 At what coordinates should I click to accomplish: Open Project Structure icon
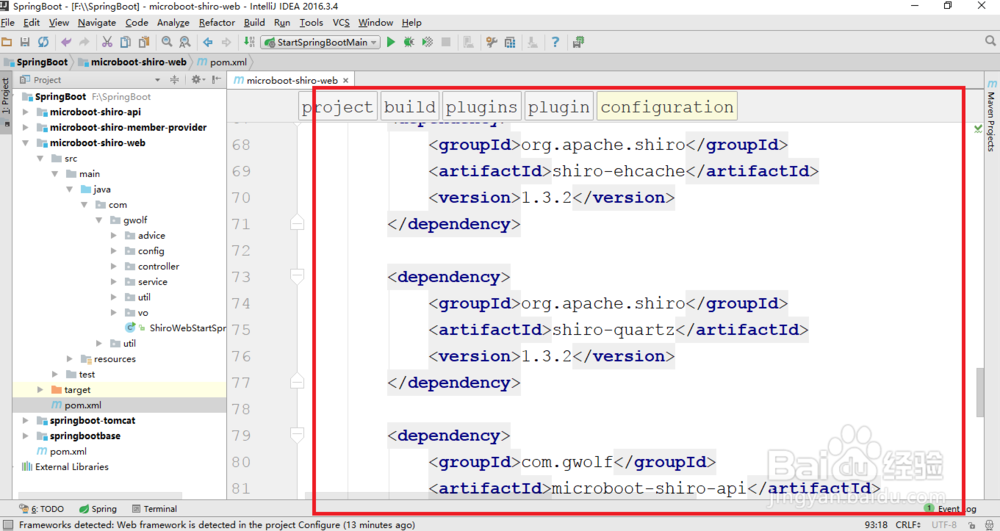tap(510, 42)
